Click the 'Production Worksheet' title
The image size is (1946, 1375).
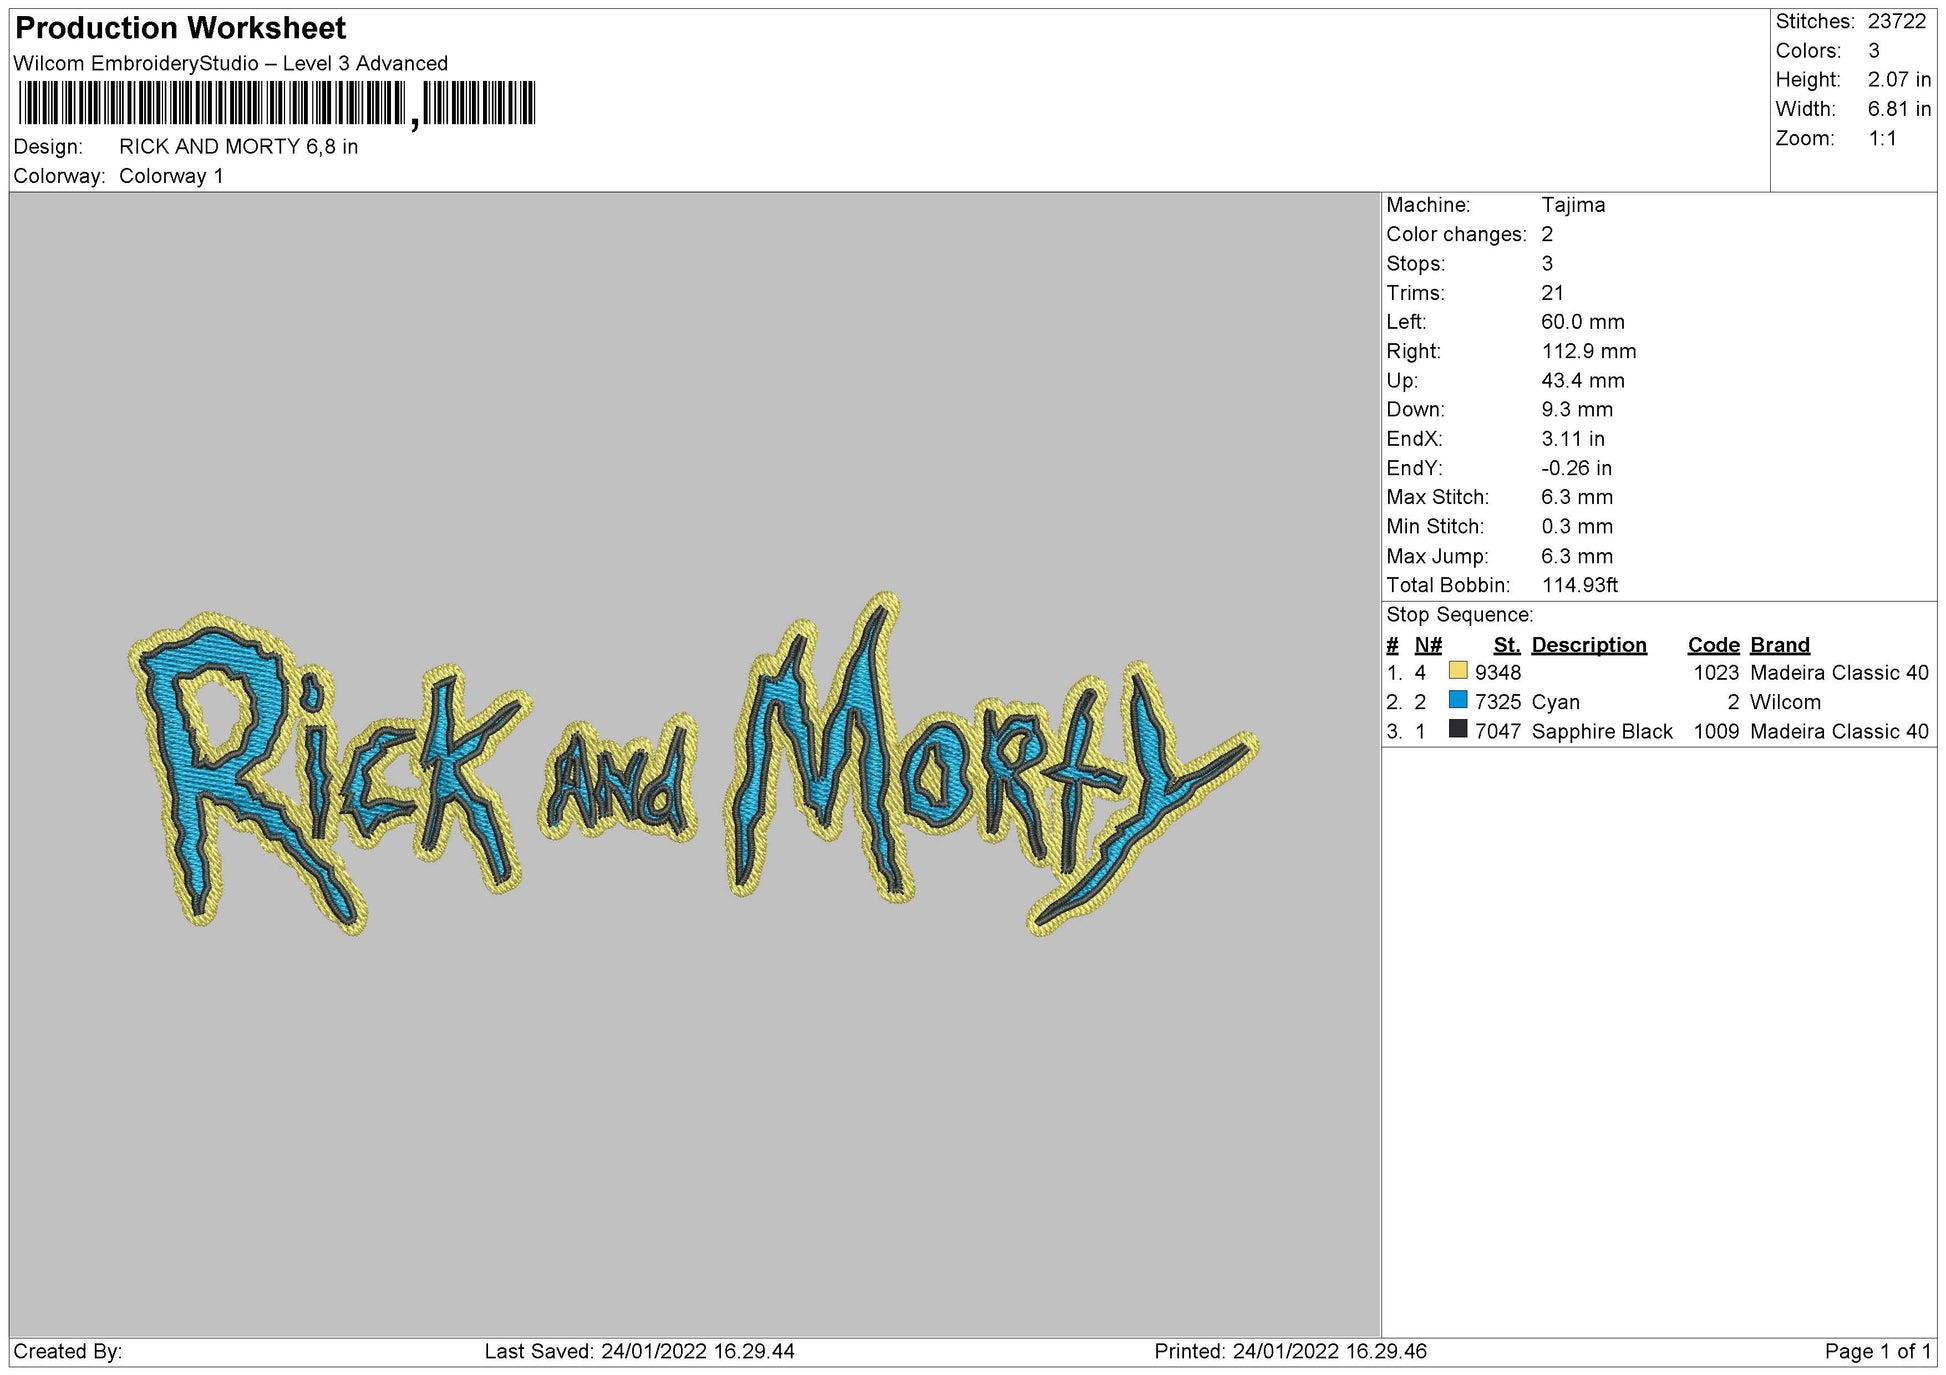tap(181, 28)
